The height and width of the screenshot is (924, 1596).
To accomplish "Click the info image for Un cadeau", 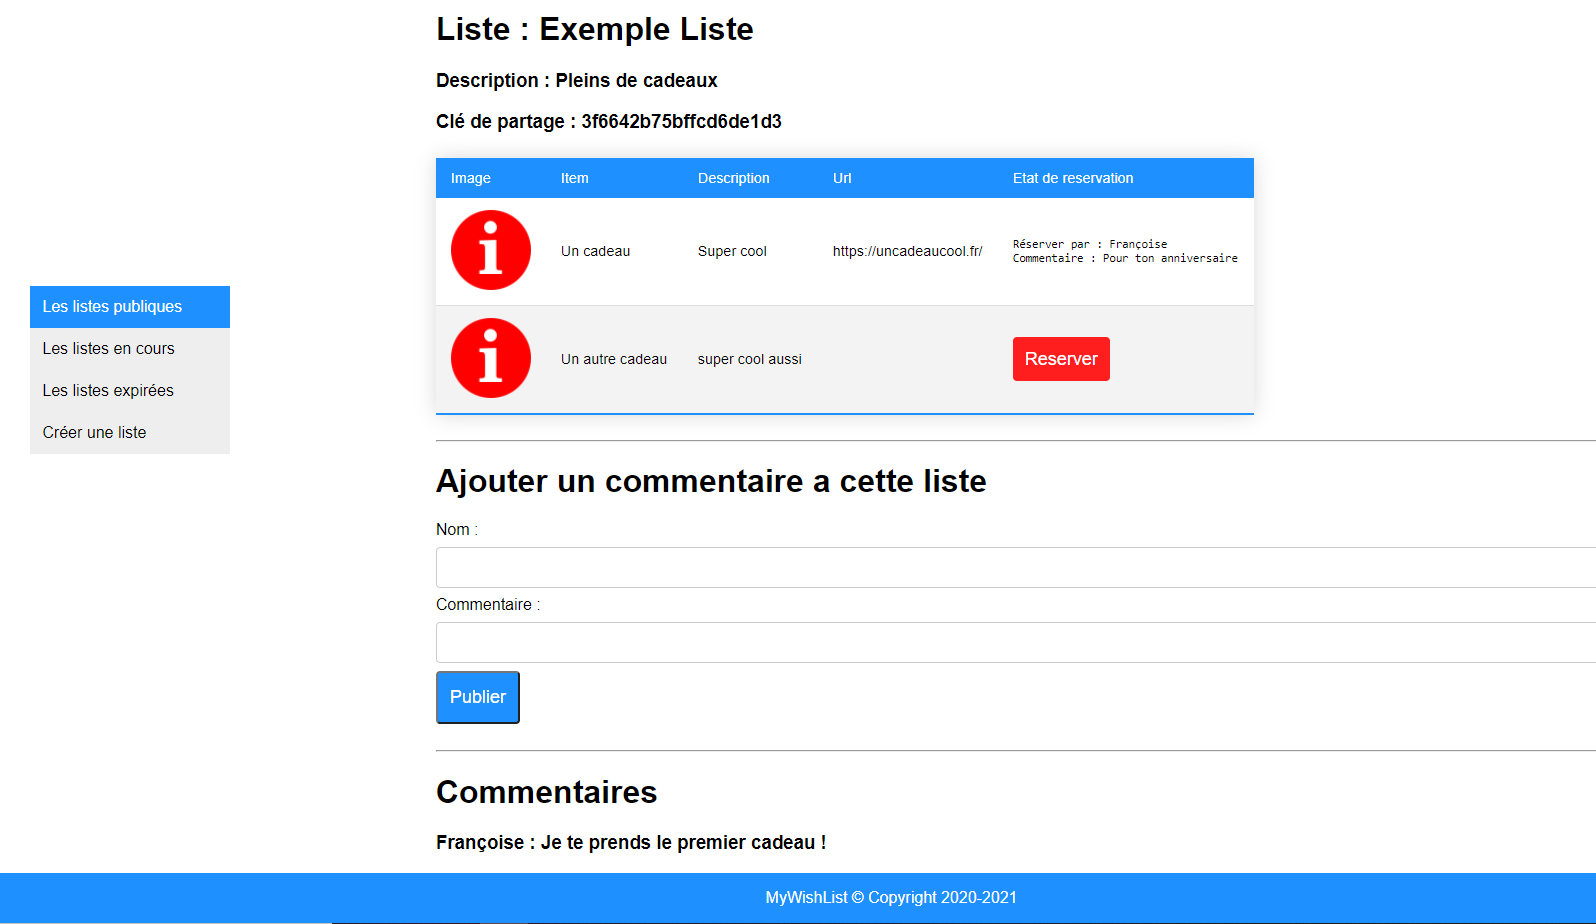I will click(490, 250).
